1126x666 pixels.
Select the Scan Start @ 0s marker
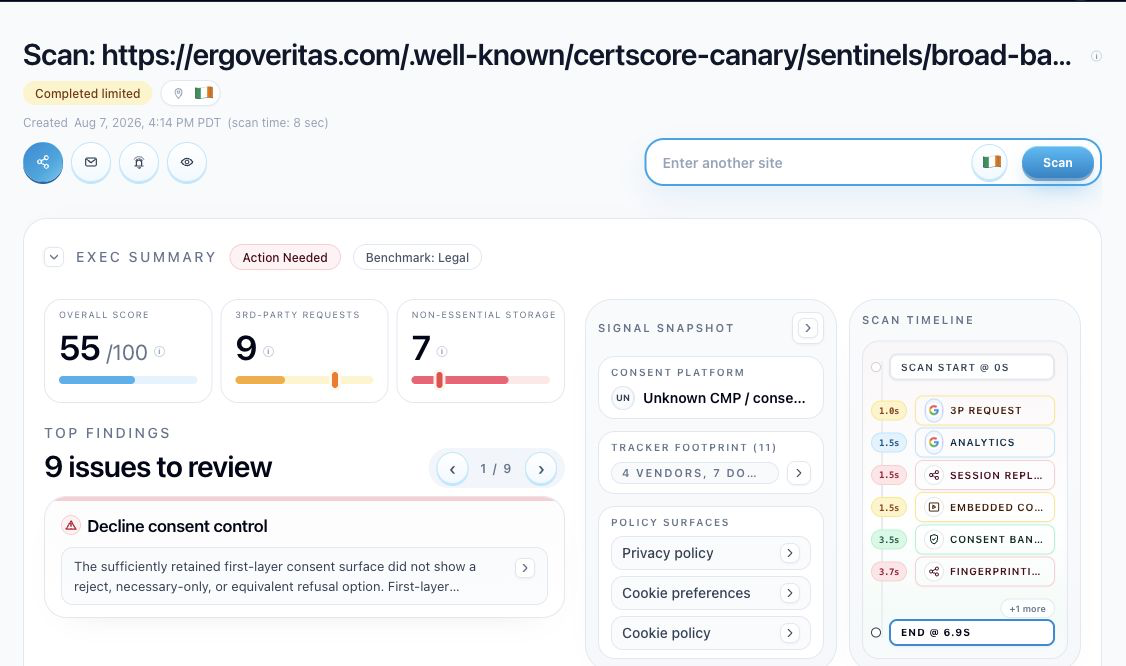point(972,367)
